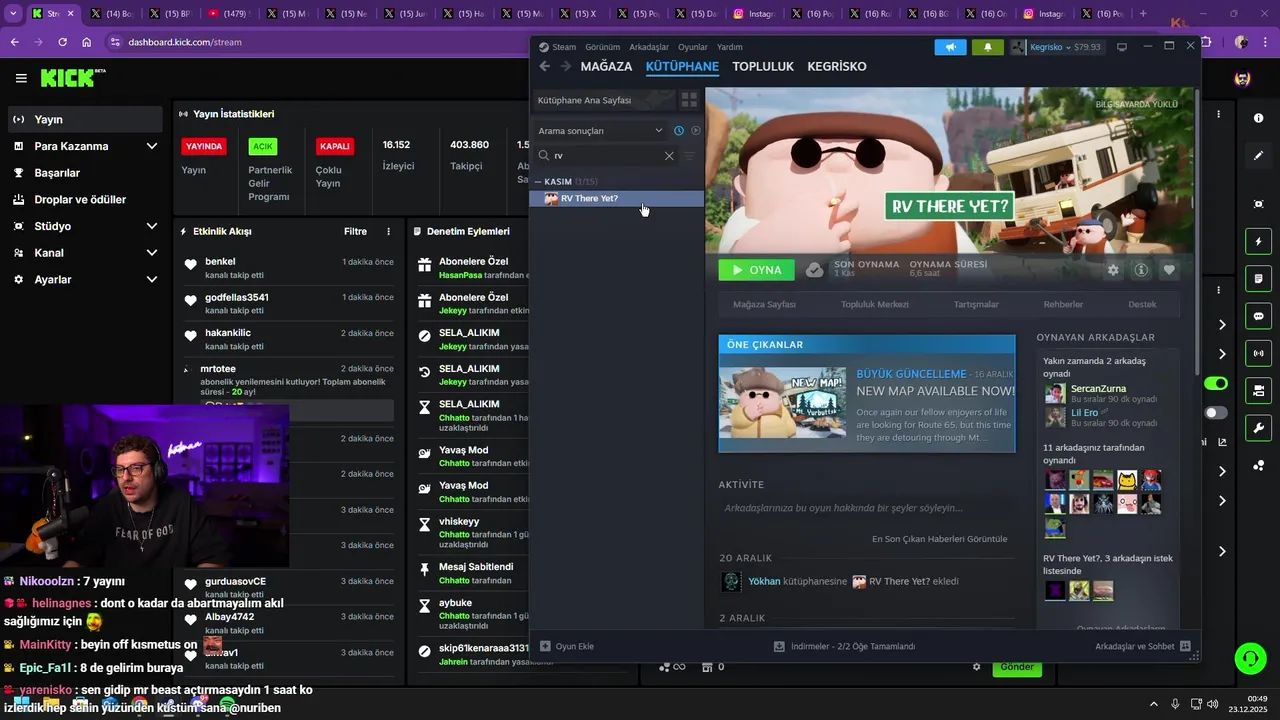Open Kick wrench tools panel
This screenshot has width=1280, height=720.
pyautogui.click(x=1258, y=428)
